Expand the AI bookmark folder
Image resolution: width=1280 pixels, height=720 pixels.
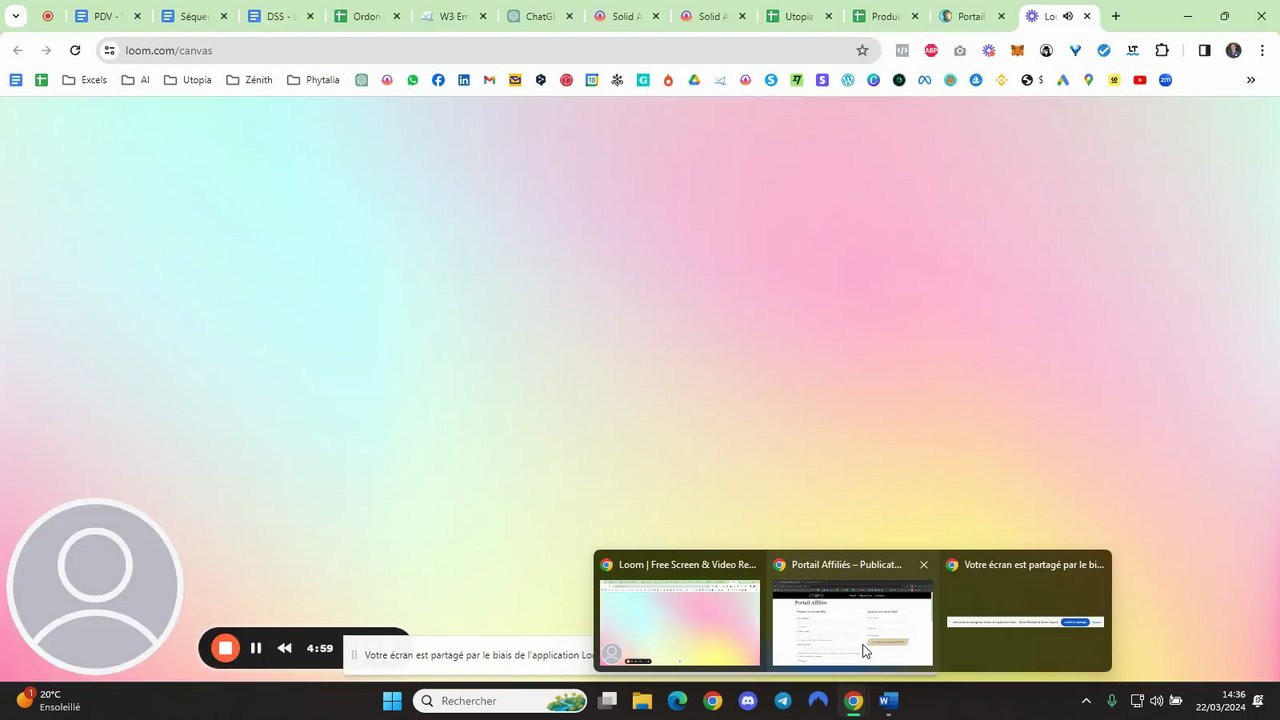click(x=135, y=80)
